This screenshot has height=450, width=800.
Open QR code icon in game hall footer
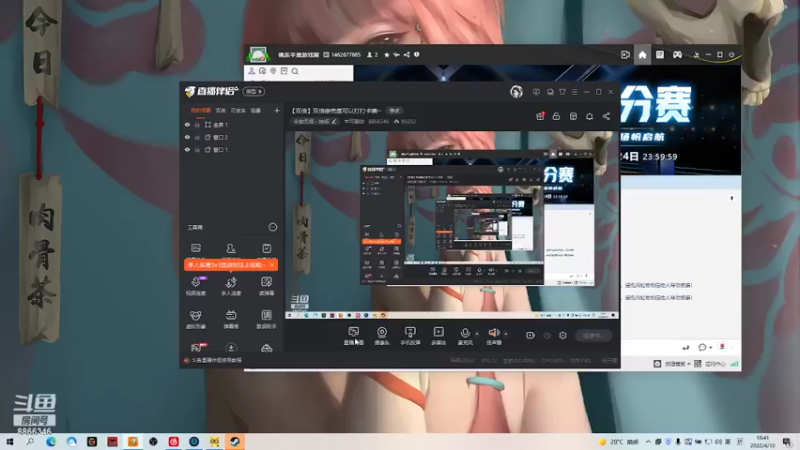(697, 364)
